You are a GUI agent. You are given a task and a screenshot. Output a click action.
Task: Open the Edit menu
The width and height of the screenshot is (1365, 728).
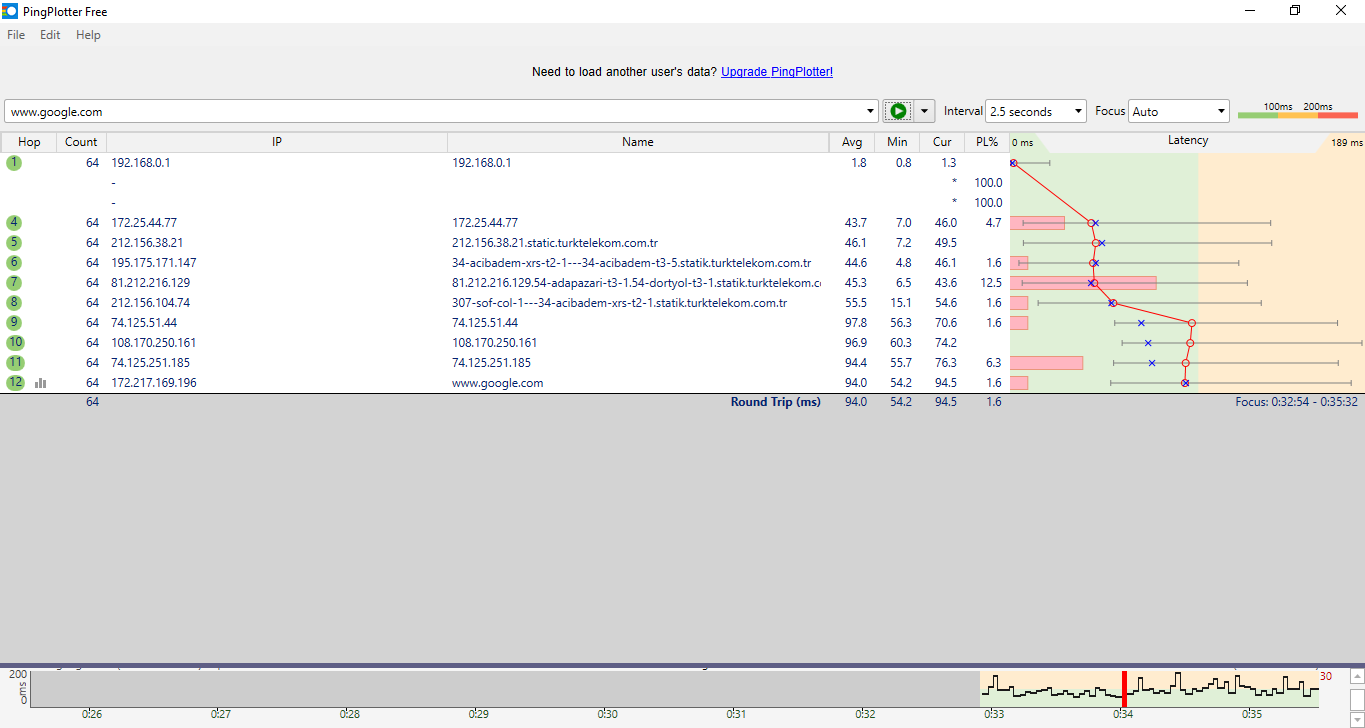50,35
